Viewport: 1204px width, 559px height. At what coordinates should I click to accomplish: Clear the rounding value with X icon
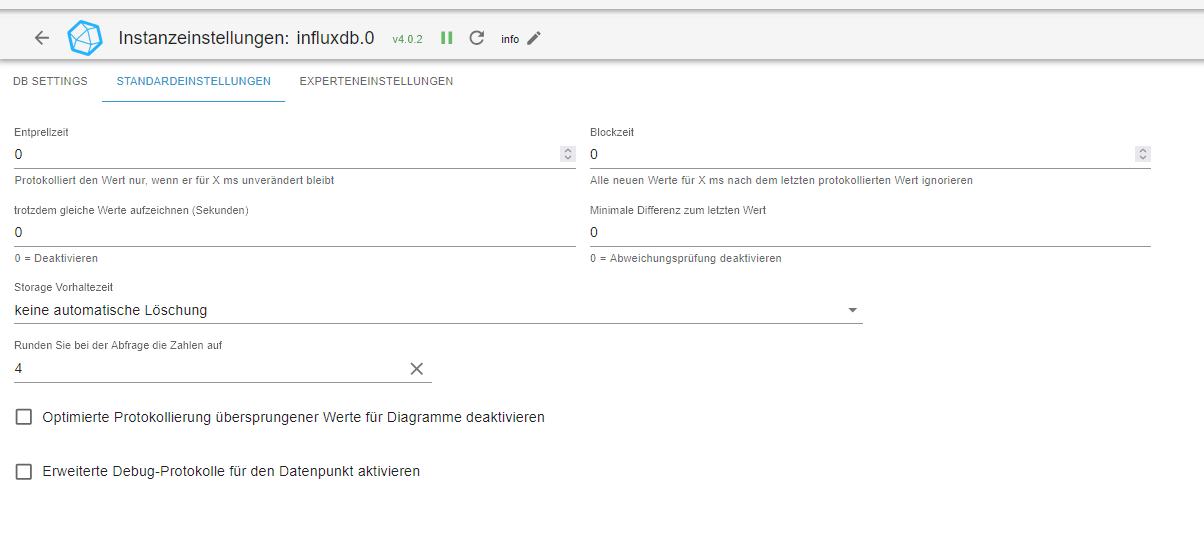[417, 369]
